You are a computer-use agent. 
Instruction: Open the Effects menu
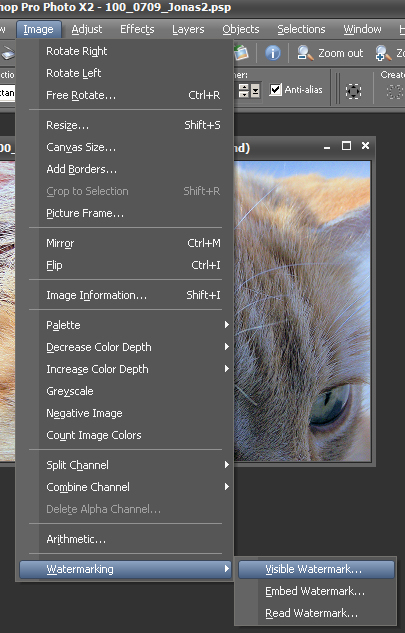tap(137, 29)
